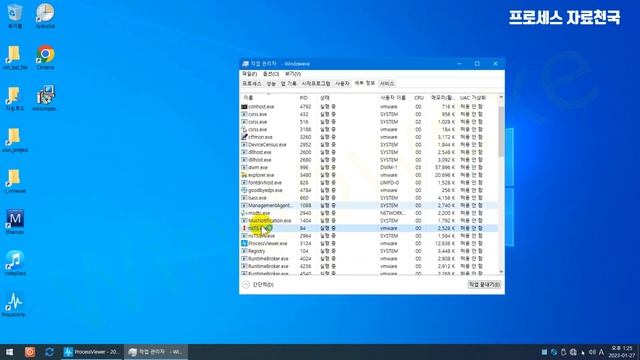640x360 pixels.
Task: Select the ctfmon.exe row
Action: pyautogui.click(x=369, y=137)
